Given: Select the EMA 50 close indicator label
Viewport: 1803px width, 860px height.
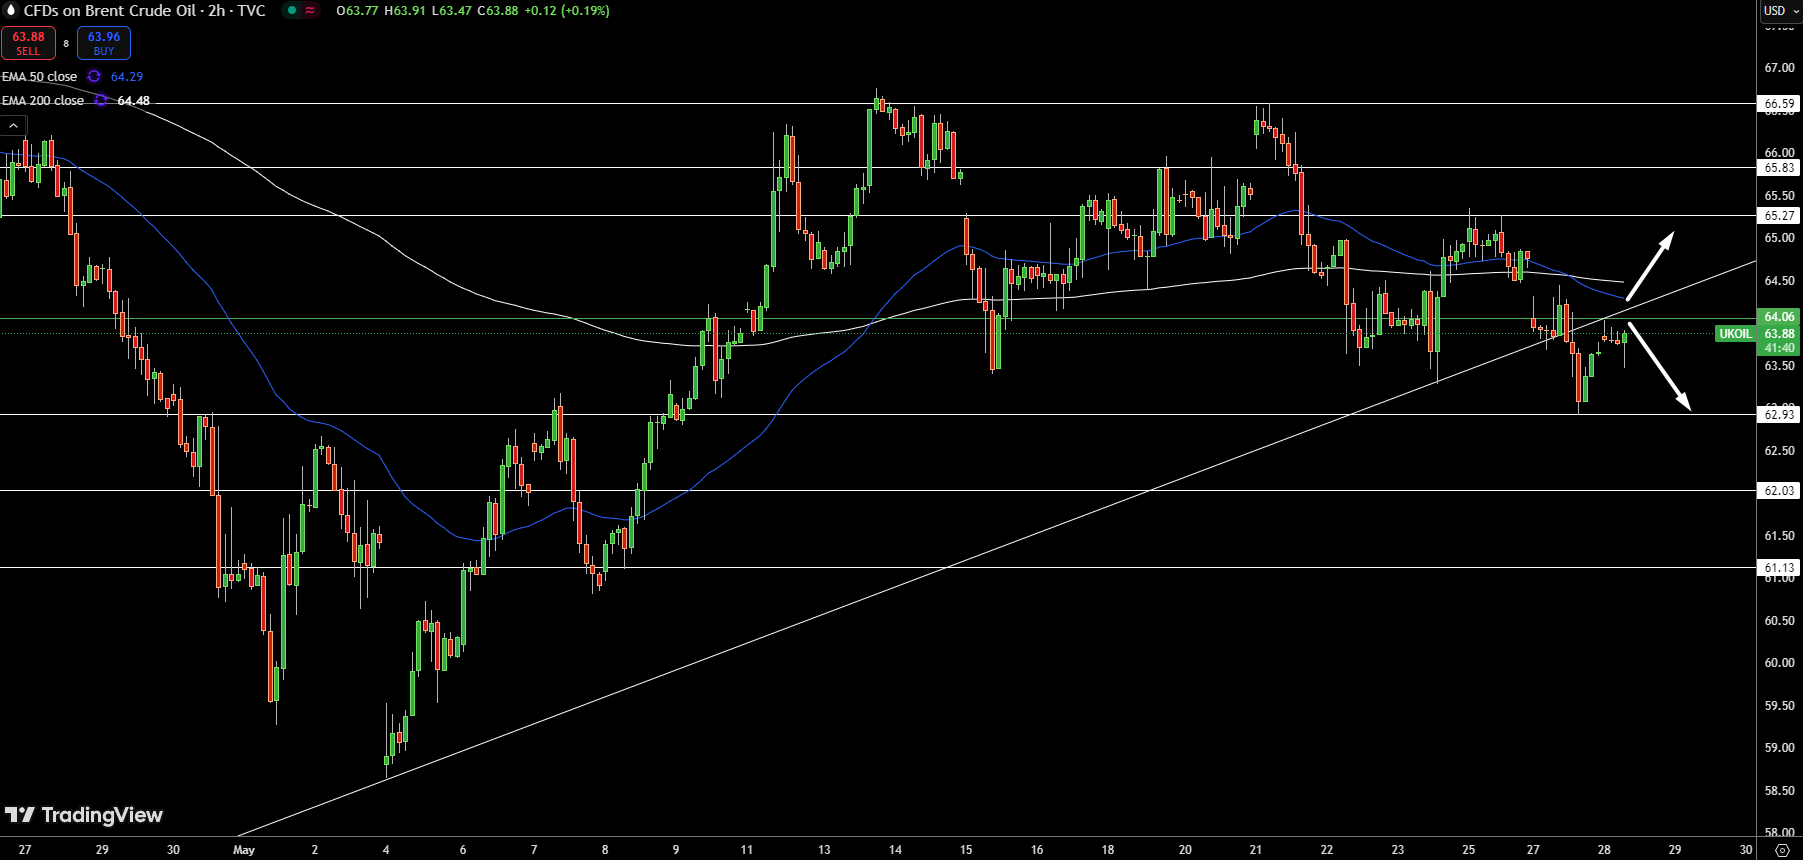Looking at the screenshot, I should click(x=39, y=76).
